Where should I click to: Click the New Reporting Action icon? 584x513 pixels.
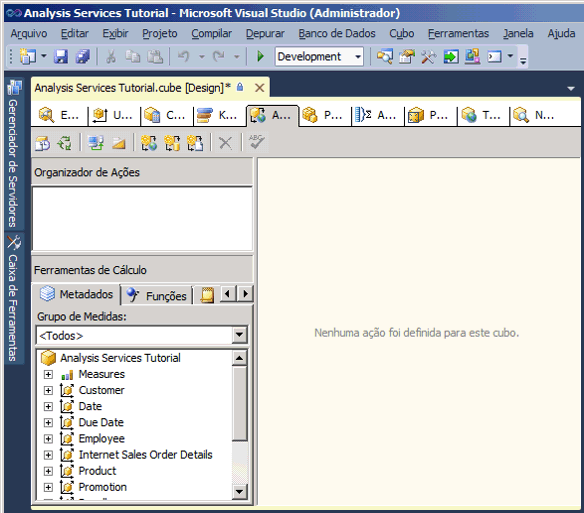195,143
